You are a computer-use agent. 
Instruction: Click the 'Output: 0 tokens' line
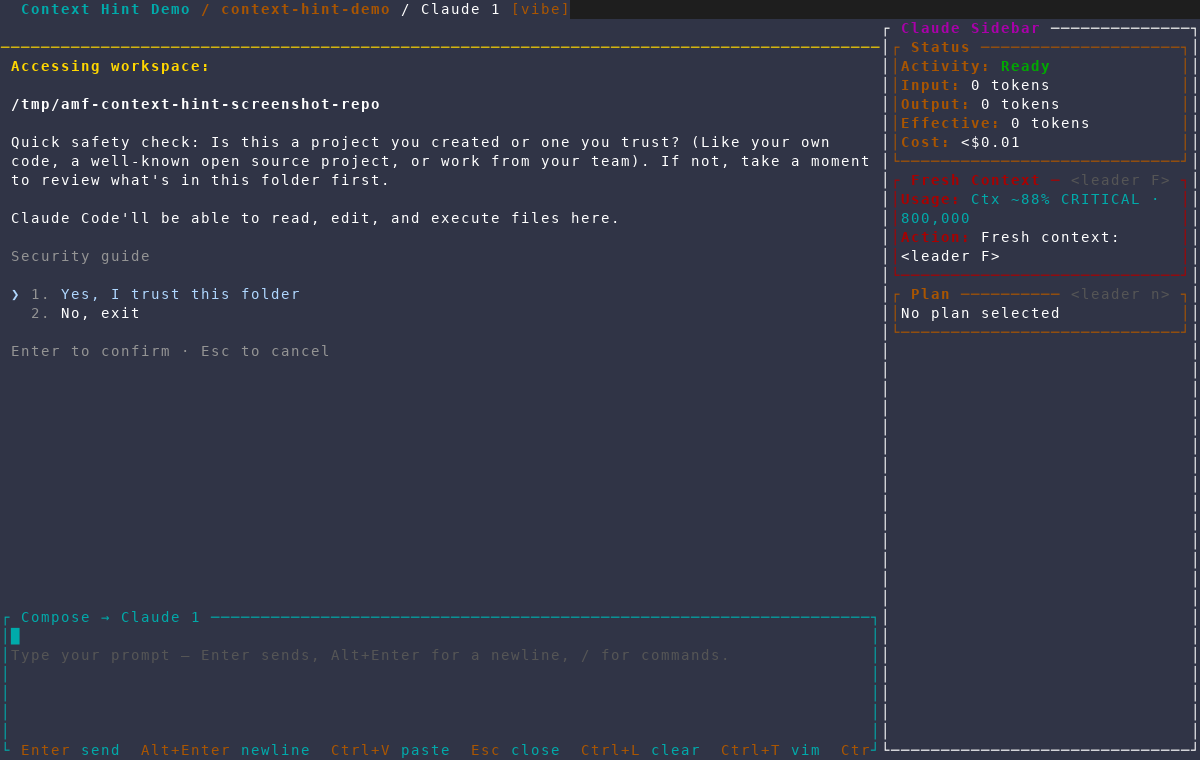981,104
